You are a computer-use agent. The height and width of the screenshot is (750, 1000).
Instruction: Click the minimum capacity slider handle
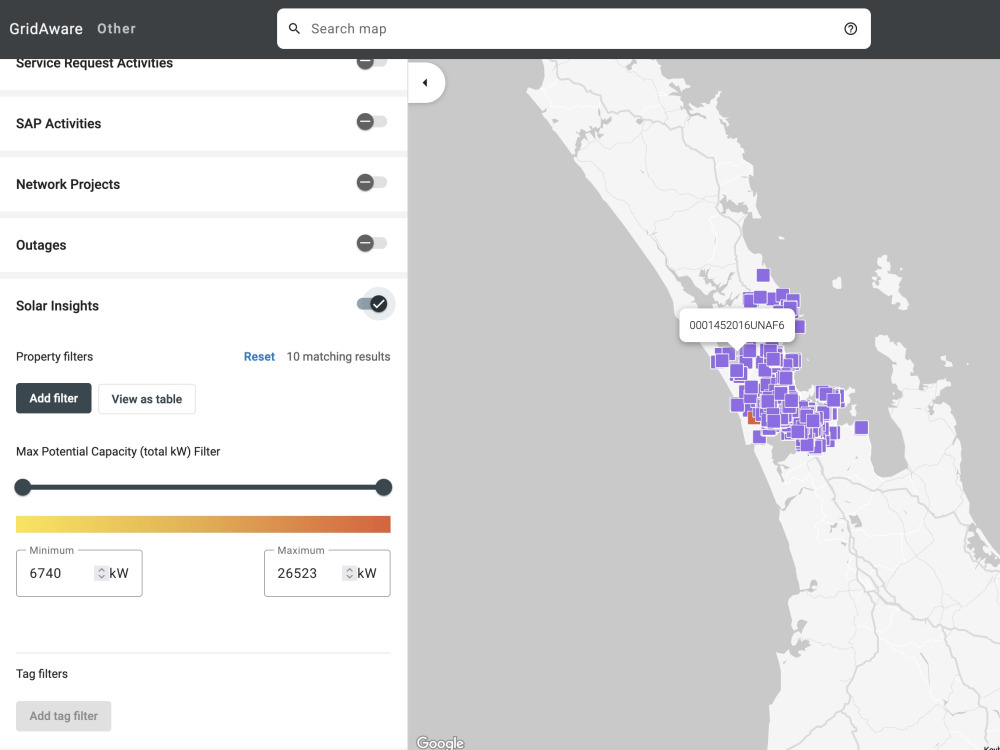23,487
